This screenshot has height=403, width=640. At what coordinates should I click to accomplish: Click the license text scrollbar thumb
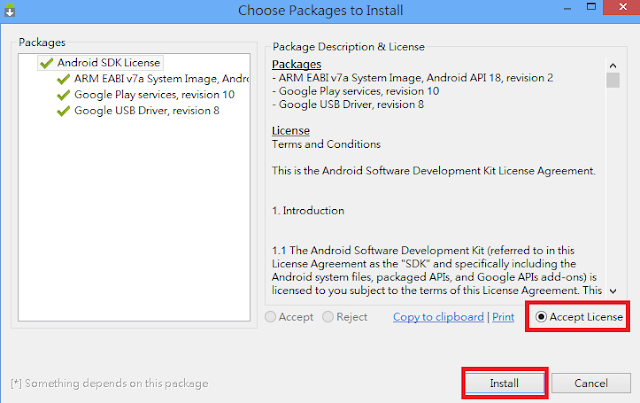click(613, 80)
